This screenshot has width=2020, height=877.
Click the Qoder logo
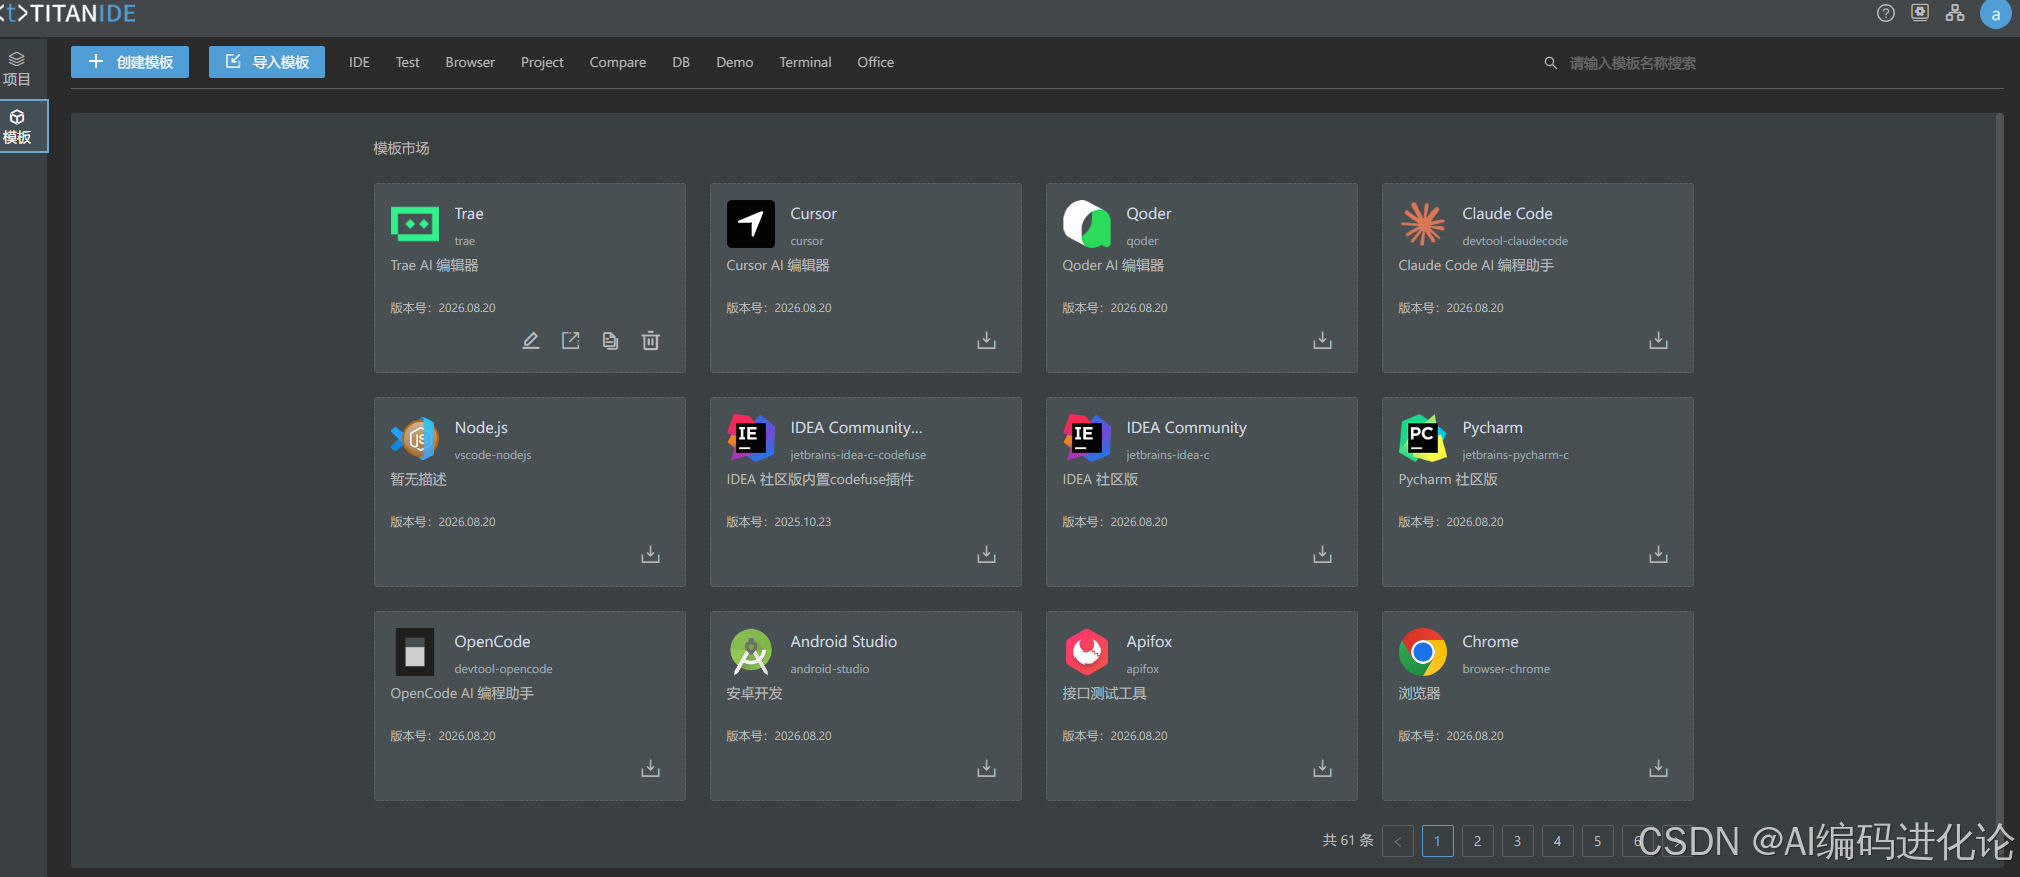click(x=1087, y=224)
